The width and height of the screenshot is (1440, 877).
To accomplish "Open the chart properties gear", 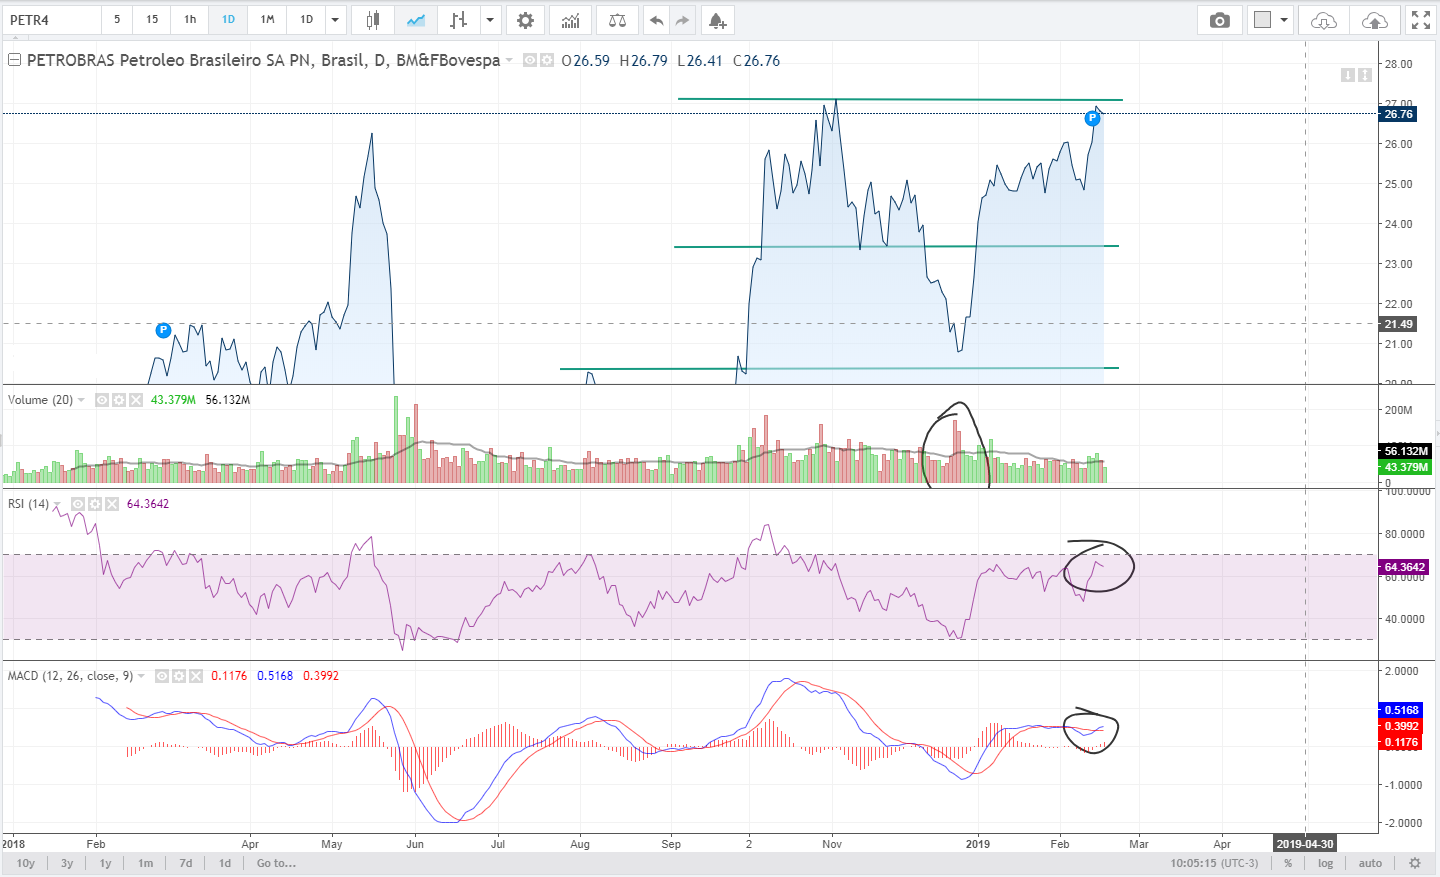I will point(525,20).
